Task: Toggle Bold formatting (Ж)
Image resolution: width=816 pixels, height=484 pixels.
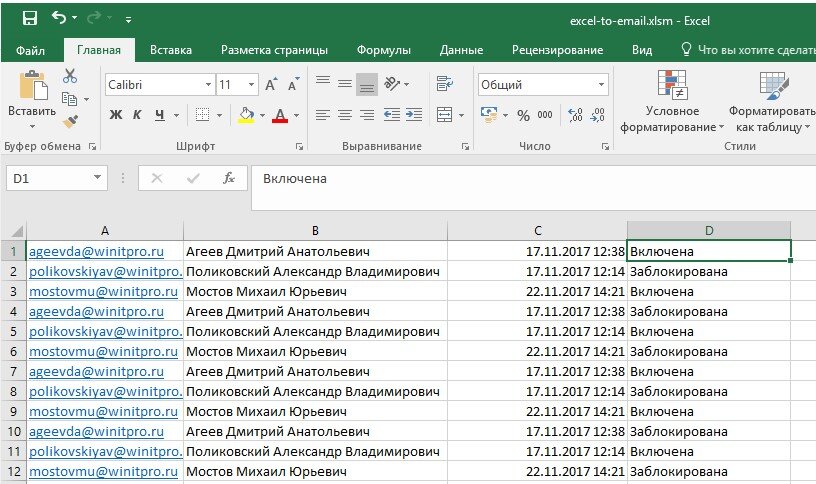Action: [x=116, y=115]
